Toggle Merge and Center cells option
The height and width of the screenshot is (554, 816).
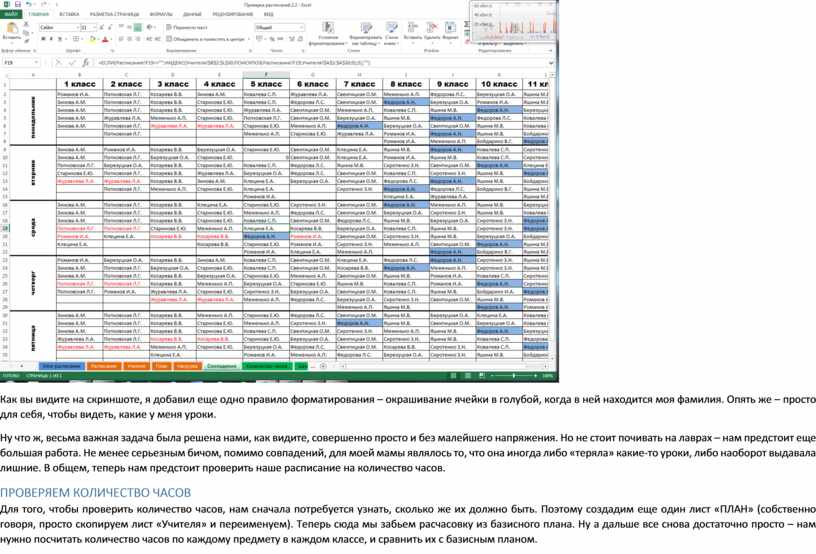pos(205,39)
